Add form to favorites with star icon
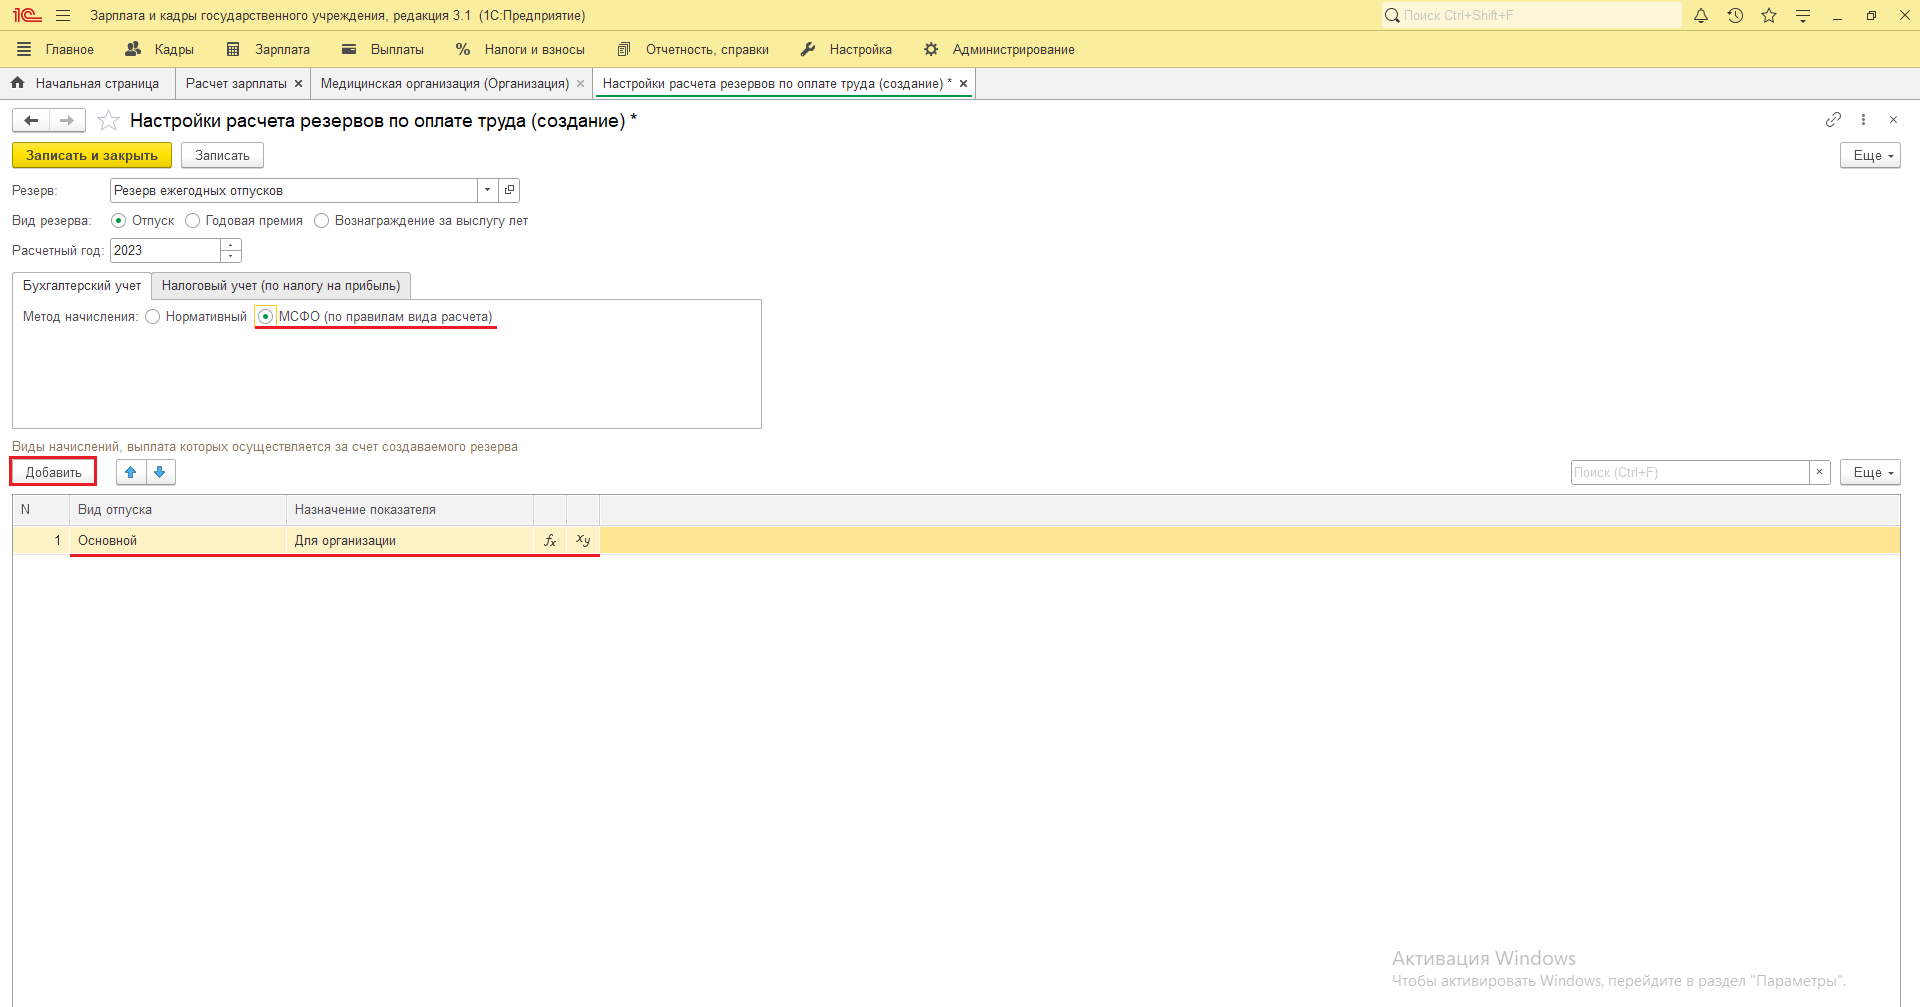Image resolution: width=1920 pixels, height=1007 pixels. coord(108,121)
